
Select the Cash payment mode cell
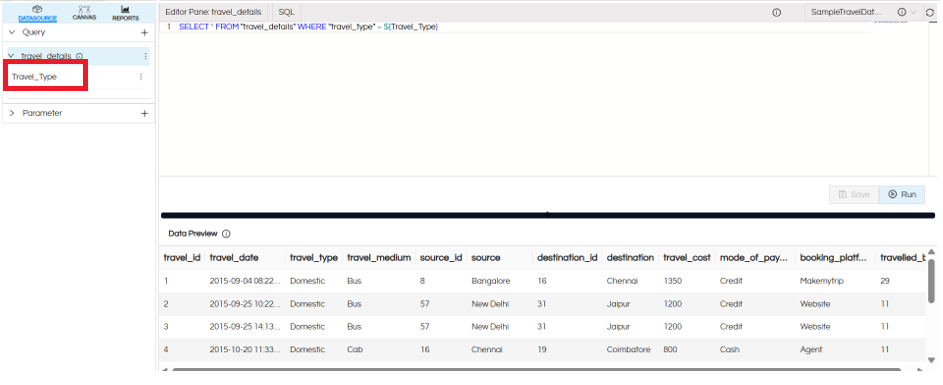[730, 350]
